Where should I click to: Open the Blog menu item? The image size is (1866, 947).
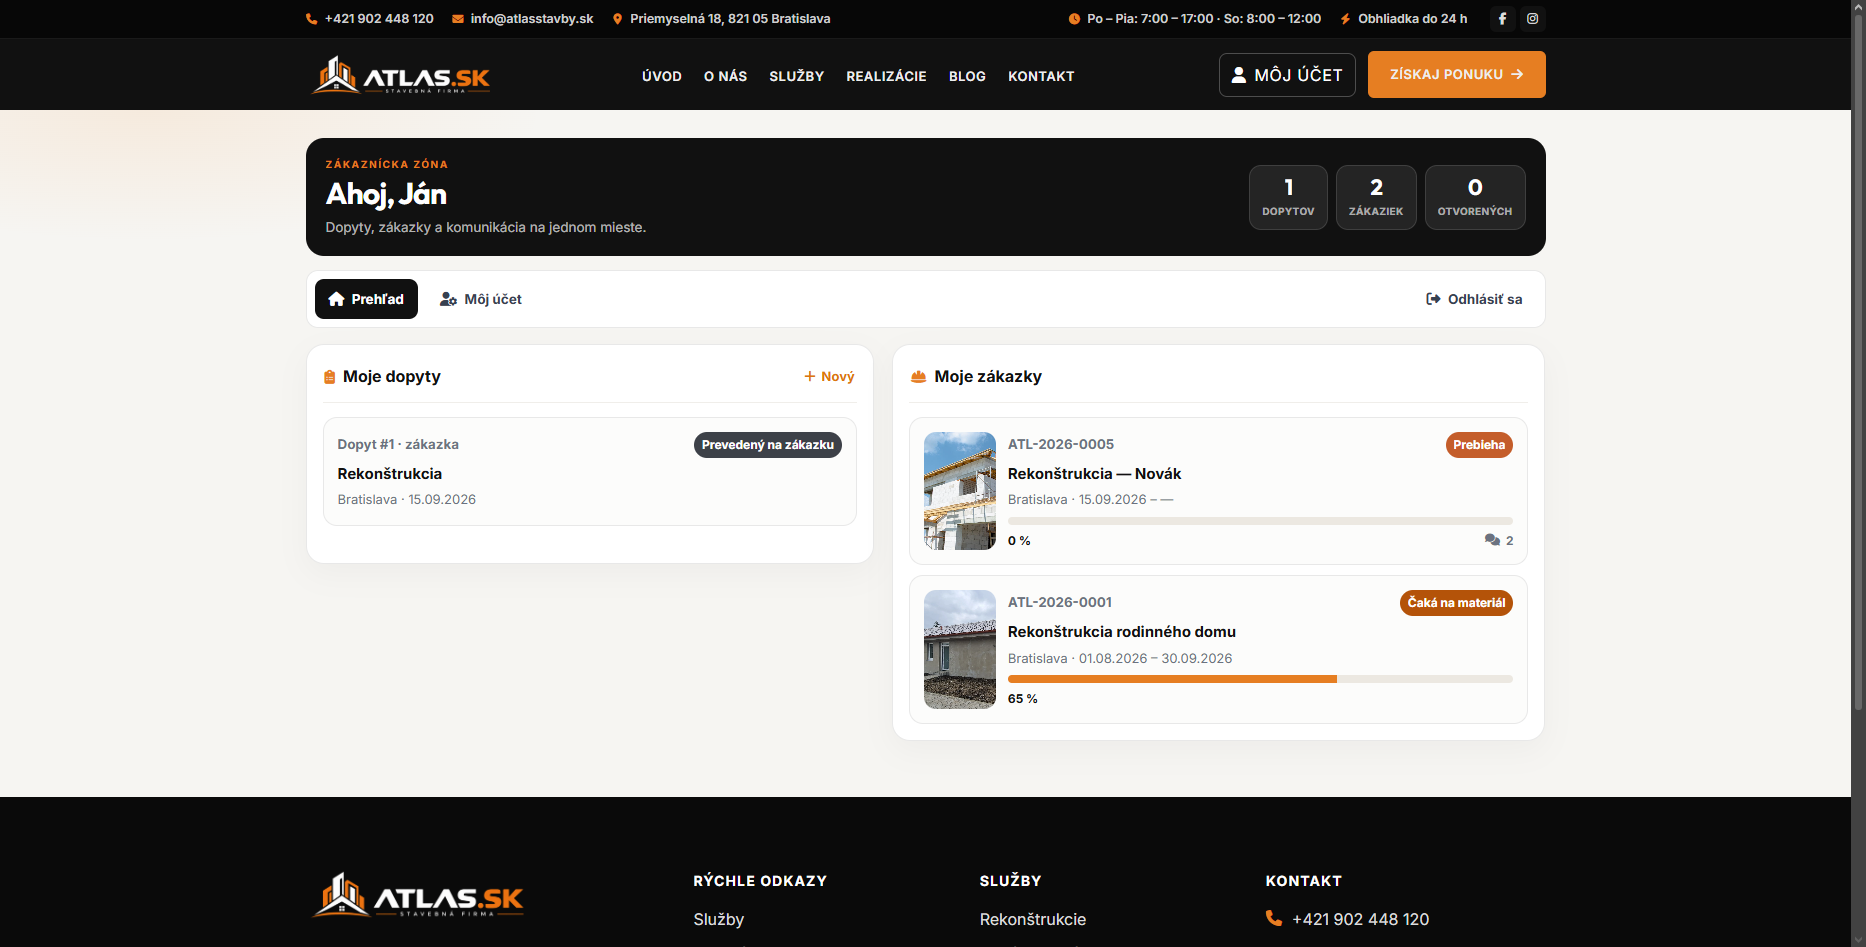click(967, 76)
